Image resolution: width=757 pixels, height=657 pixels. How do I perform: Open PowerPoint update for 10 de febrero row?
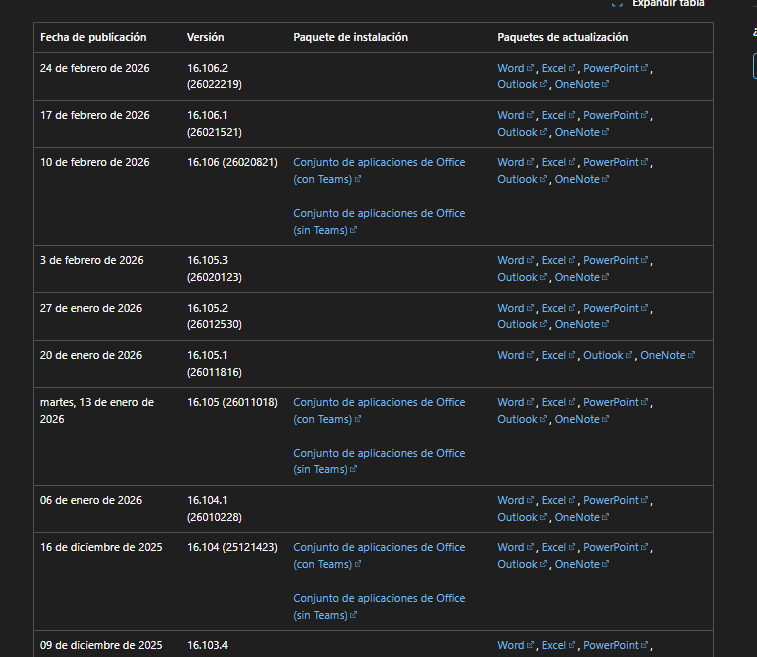pos(616,162)
